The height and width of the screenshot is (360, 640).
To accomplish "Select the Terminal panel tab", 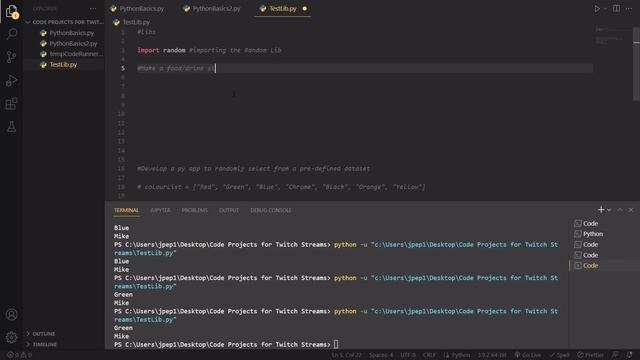I will (126, 210).
